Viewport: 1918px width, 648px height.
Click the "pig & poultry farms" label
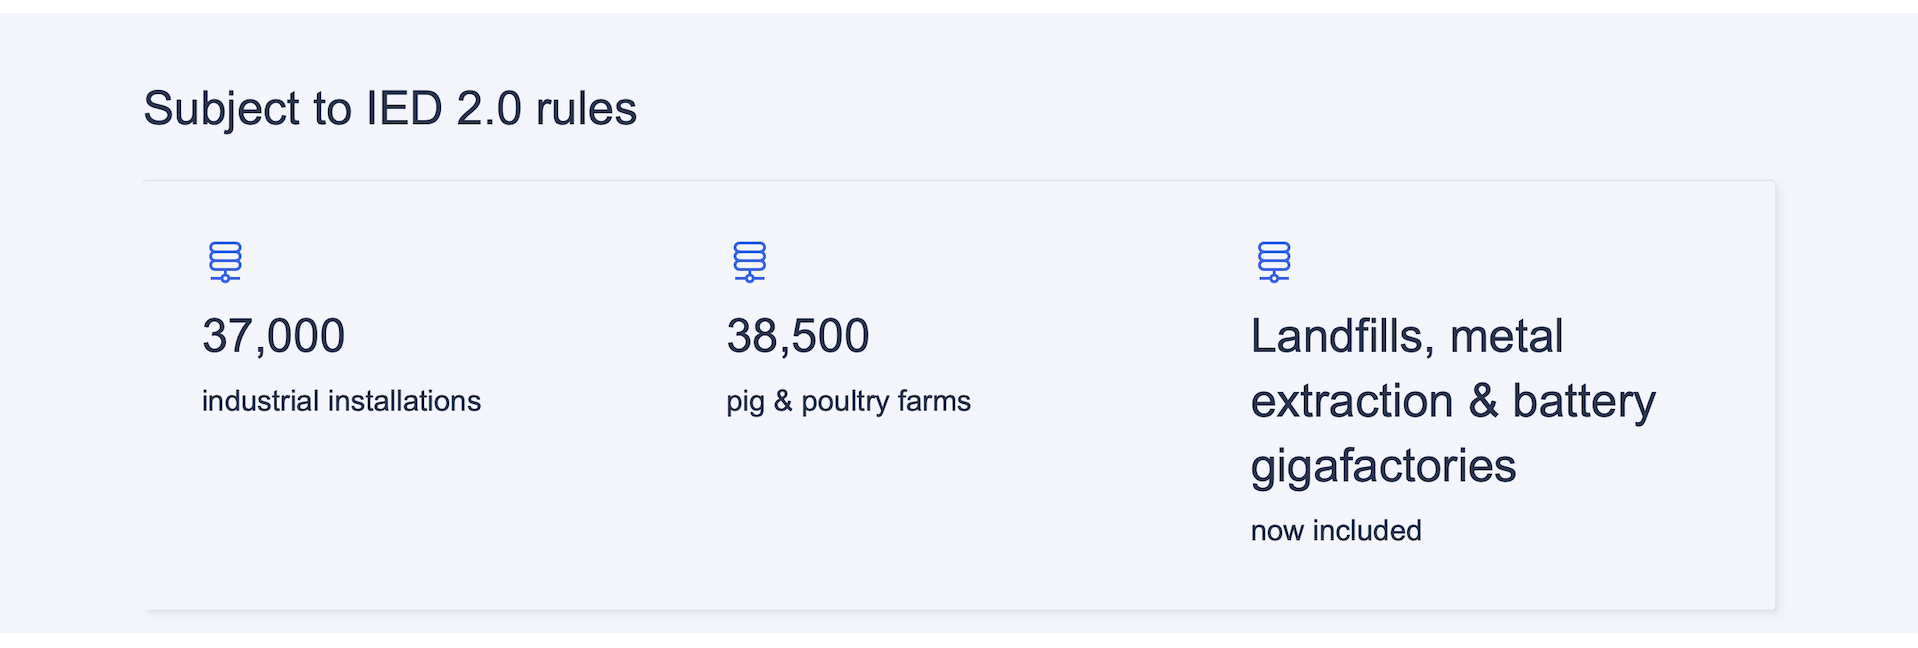coord(848,401)
